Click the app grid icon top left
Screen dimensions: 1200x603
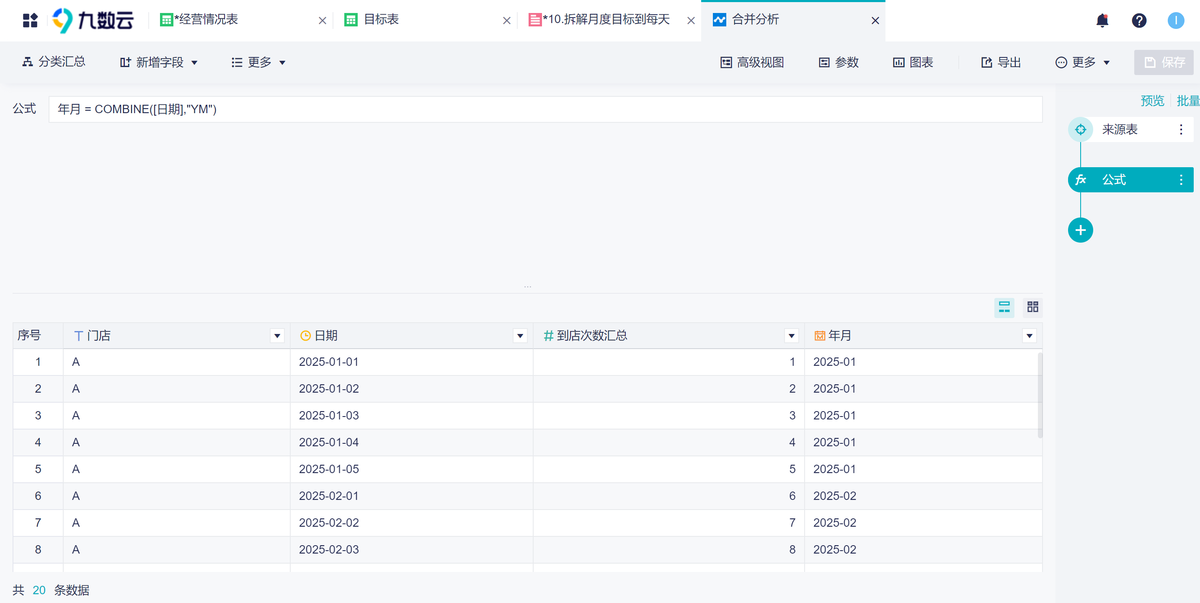[28, 19]
